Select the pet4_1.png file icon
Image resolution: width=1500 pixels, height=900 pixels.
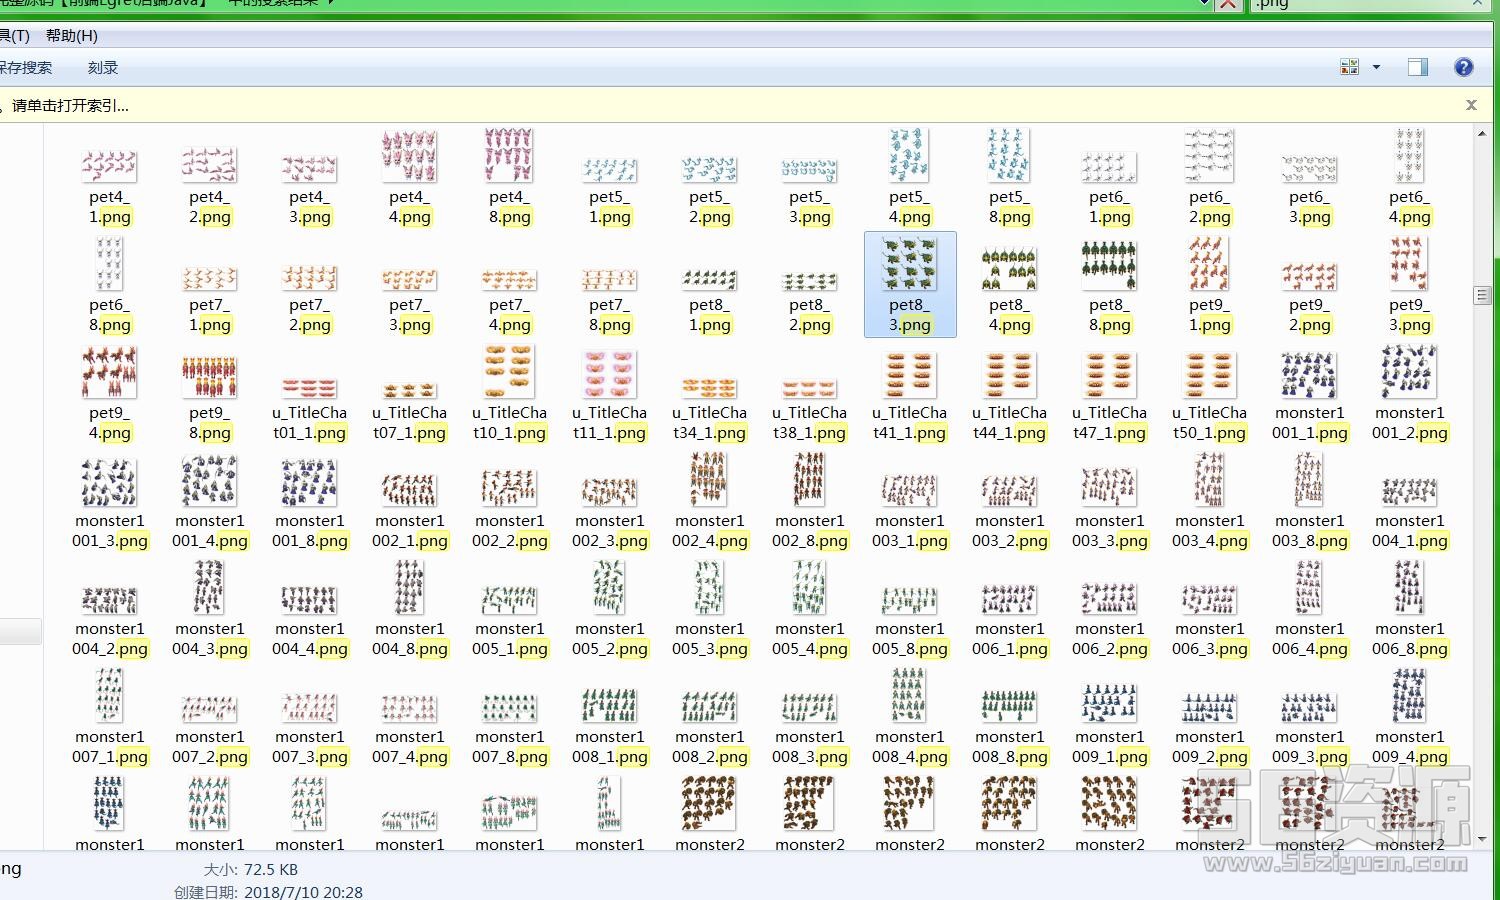click(x=109, y=160)
